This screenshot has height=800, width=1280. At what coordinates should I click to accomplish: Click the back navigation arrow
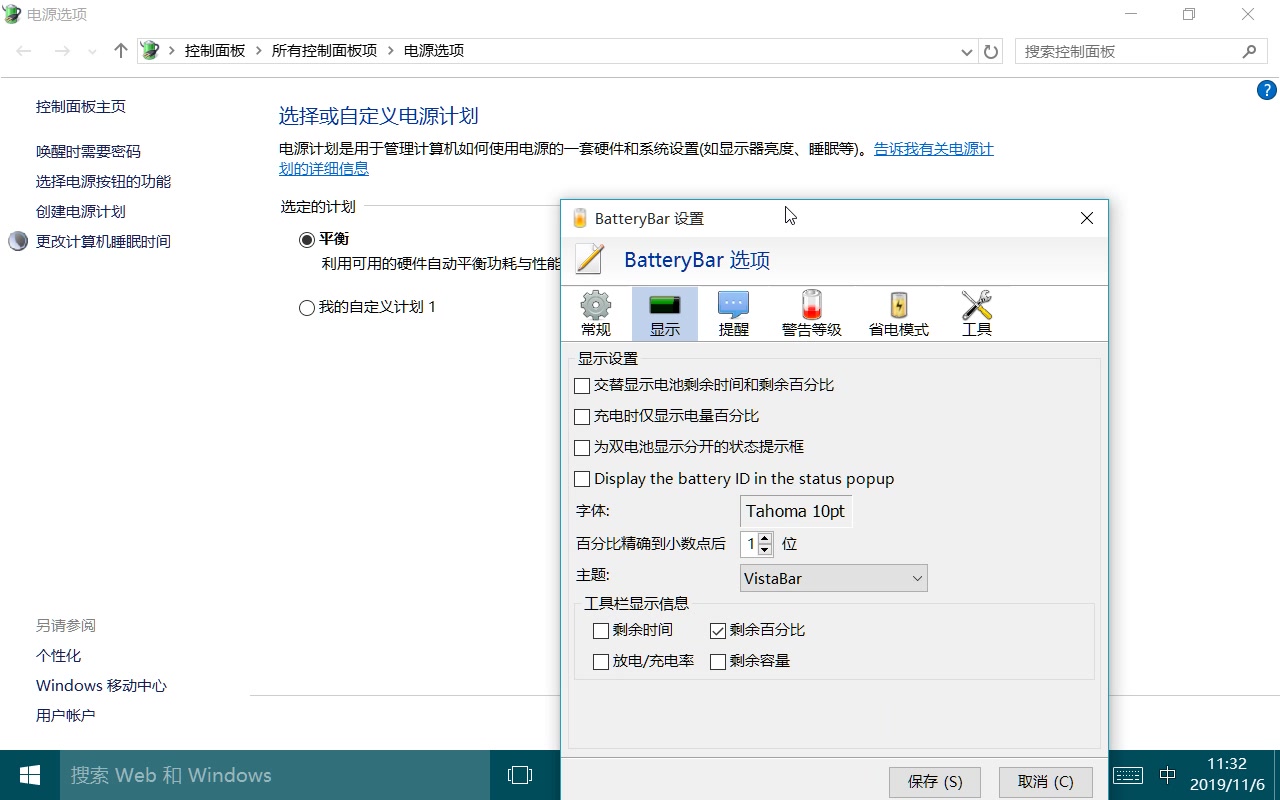pos(24,51)
